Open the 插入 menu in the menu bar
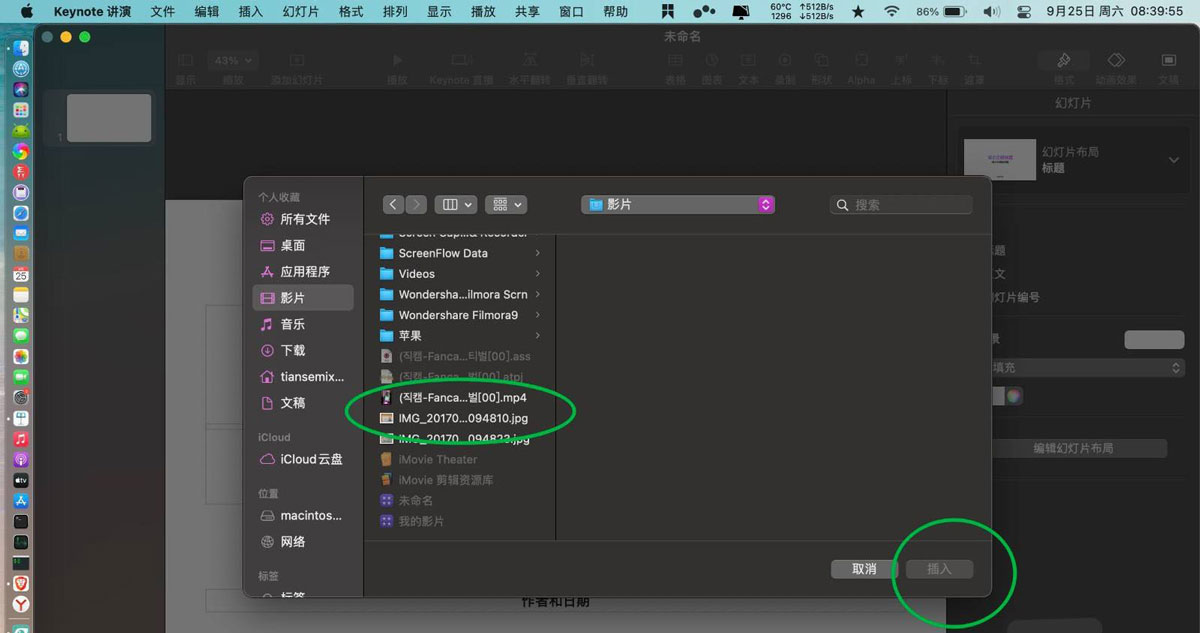The image size is (1200, 633). click(251, 12)
